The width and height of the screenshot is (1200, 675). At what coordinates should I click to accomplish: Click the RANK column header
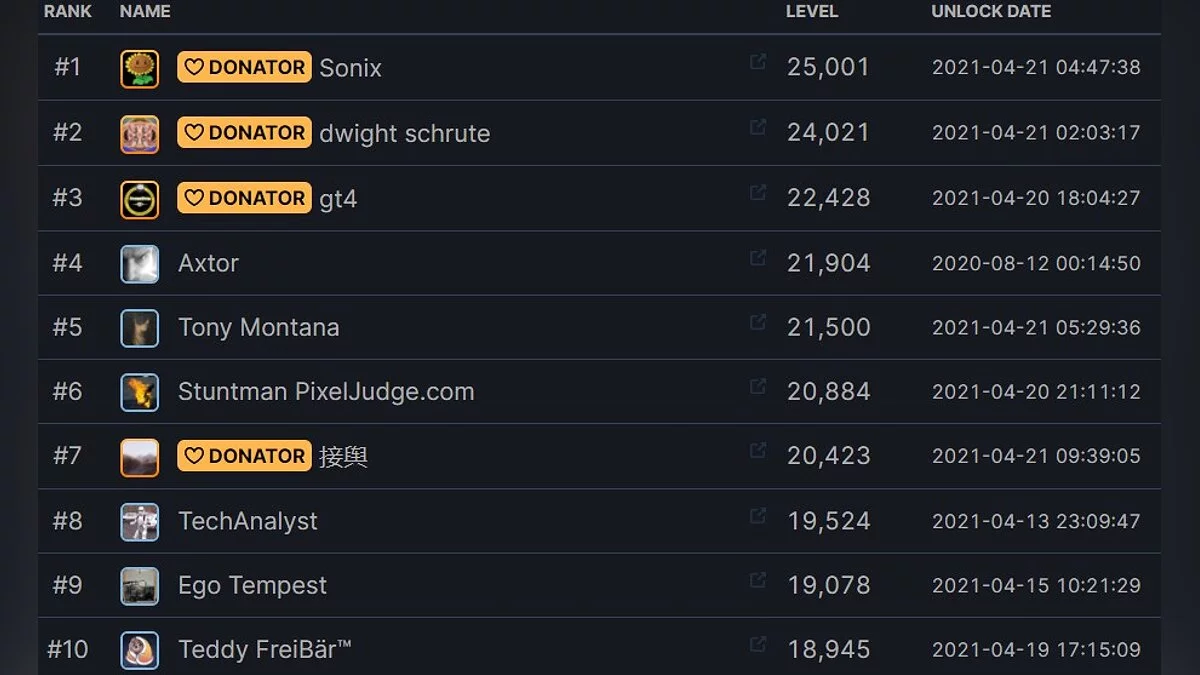(x=68, y=12)
